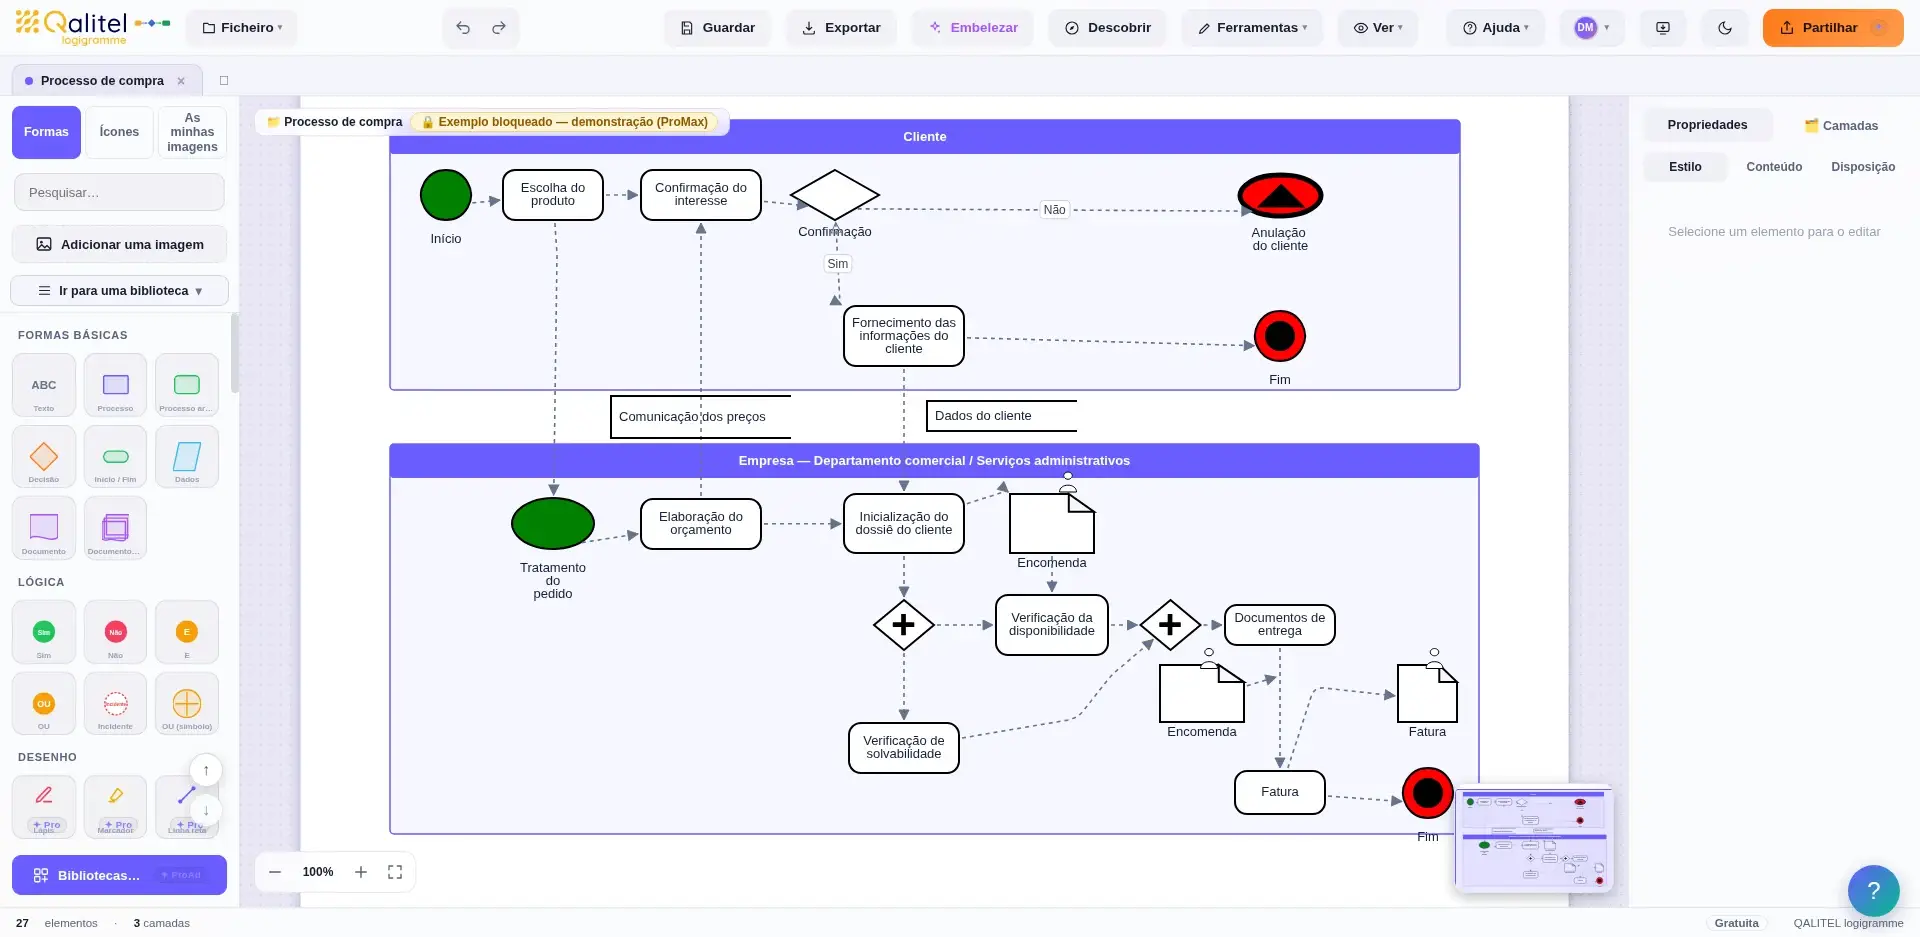Click the Bibliotecas button

(x=120, y=875)
